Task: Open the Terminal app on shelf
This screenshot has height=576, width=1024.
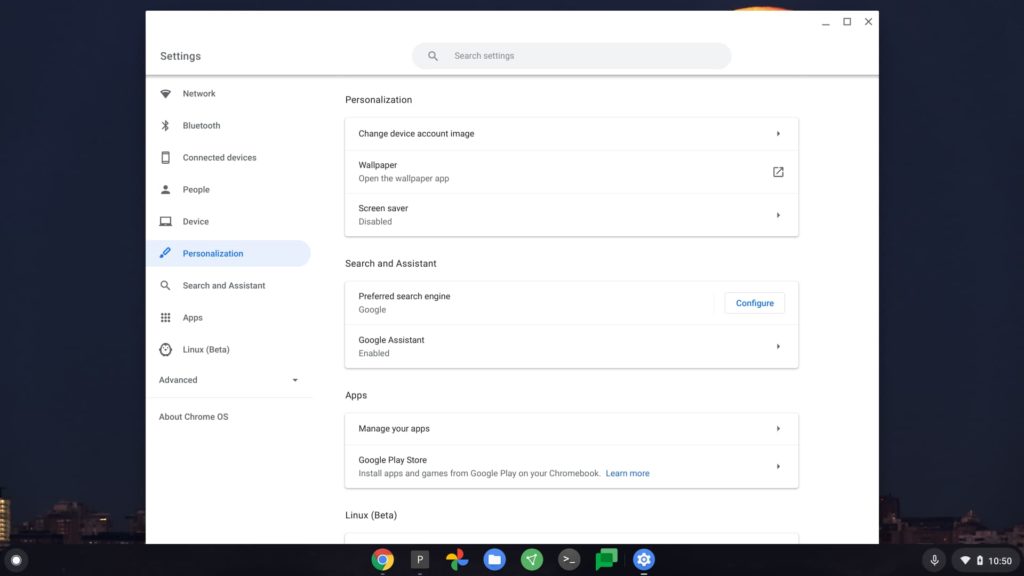Action: click(x=569, y=560)
